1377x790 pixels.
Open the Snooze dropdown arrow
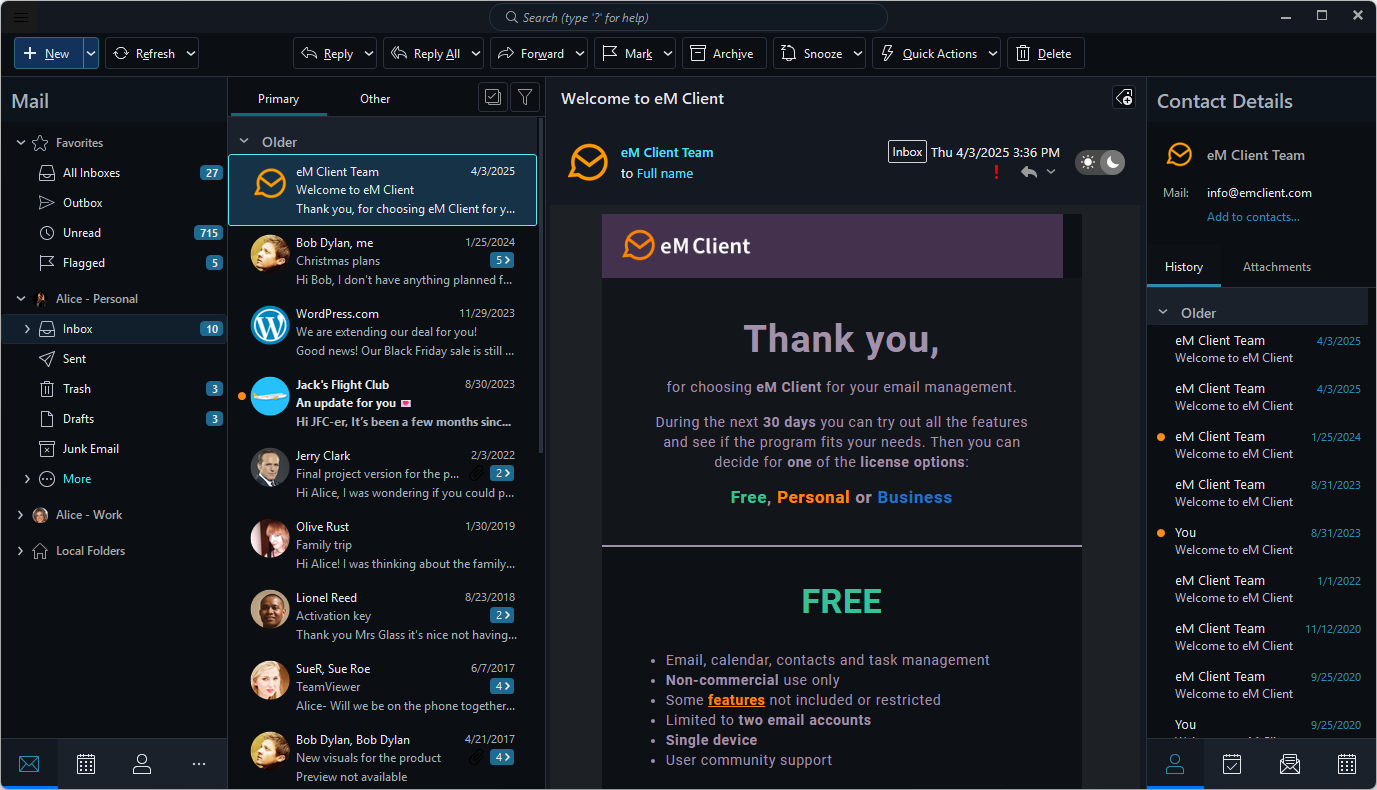tap(858, 54)
